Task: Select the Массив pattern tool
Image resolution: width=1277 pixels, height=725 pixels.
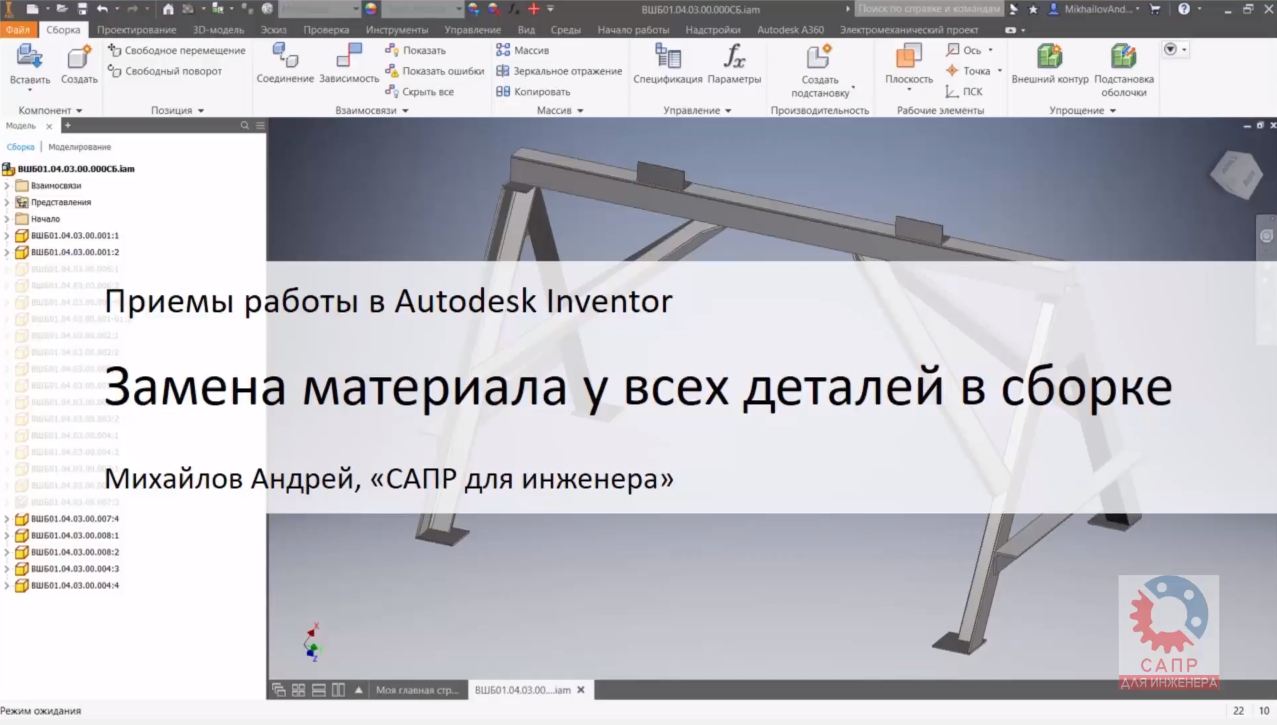Action: tap(522, 49)
